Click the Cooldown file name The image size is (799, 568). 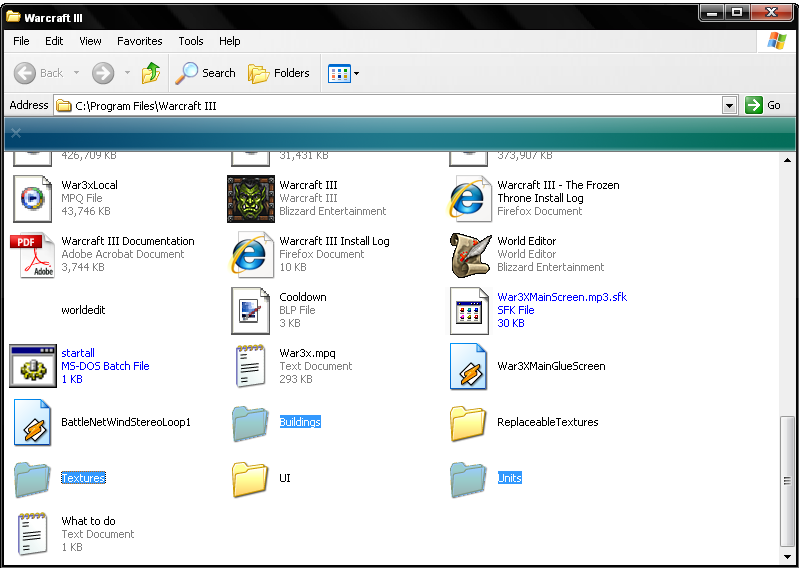pos(303,297)
